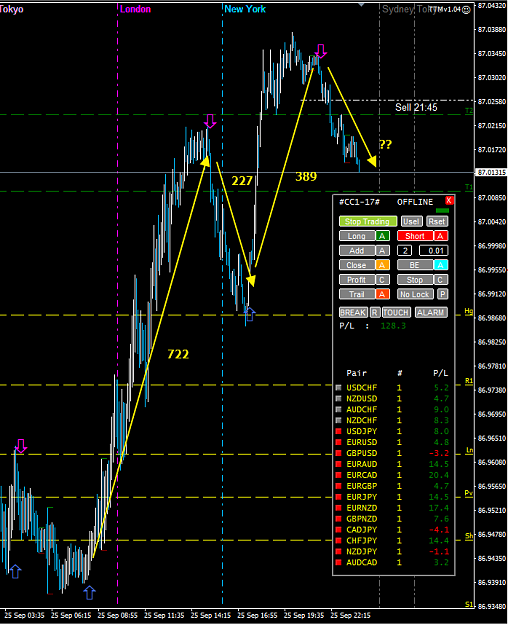Click the EURUSD red square icon
The image size is (508, 625).
click(339, 442)
